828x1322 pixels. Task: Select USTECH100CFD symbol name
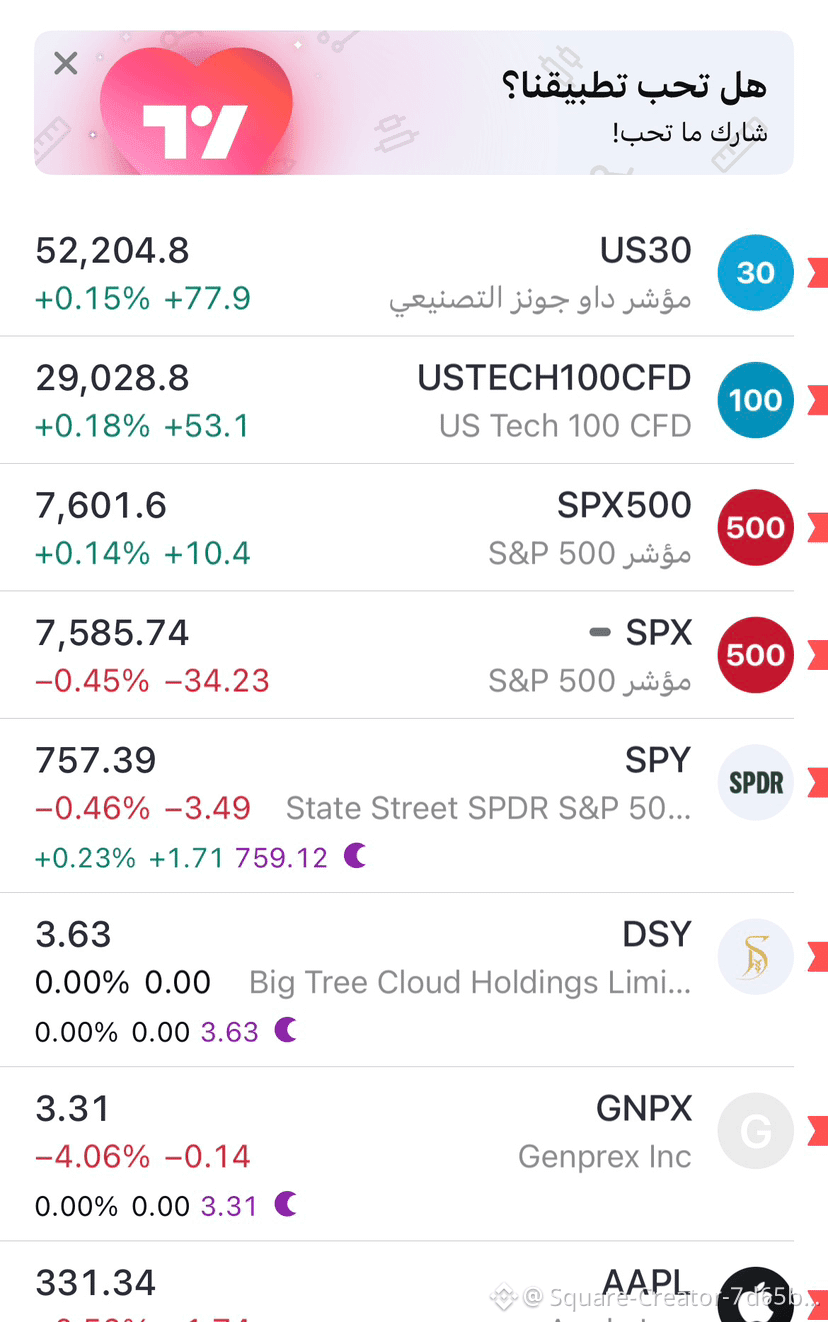554,378
